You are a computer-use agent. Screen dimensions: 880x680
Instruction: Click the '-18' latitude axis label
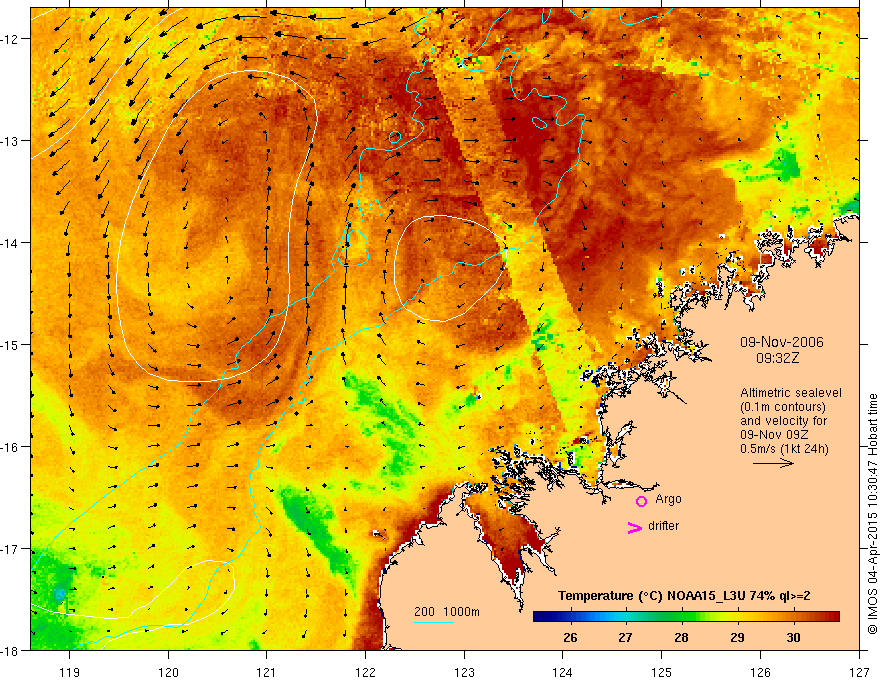point(10,651)
